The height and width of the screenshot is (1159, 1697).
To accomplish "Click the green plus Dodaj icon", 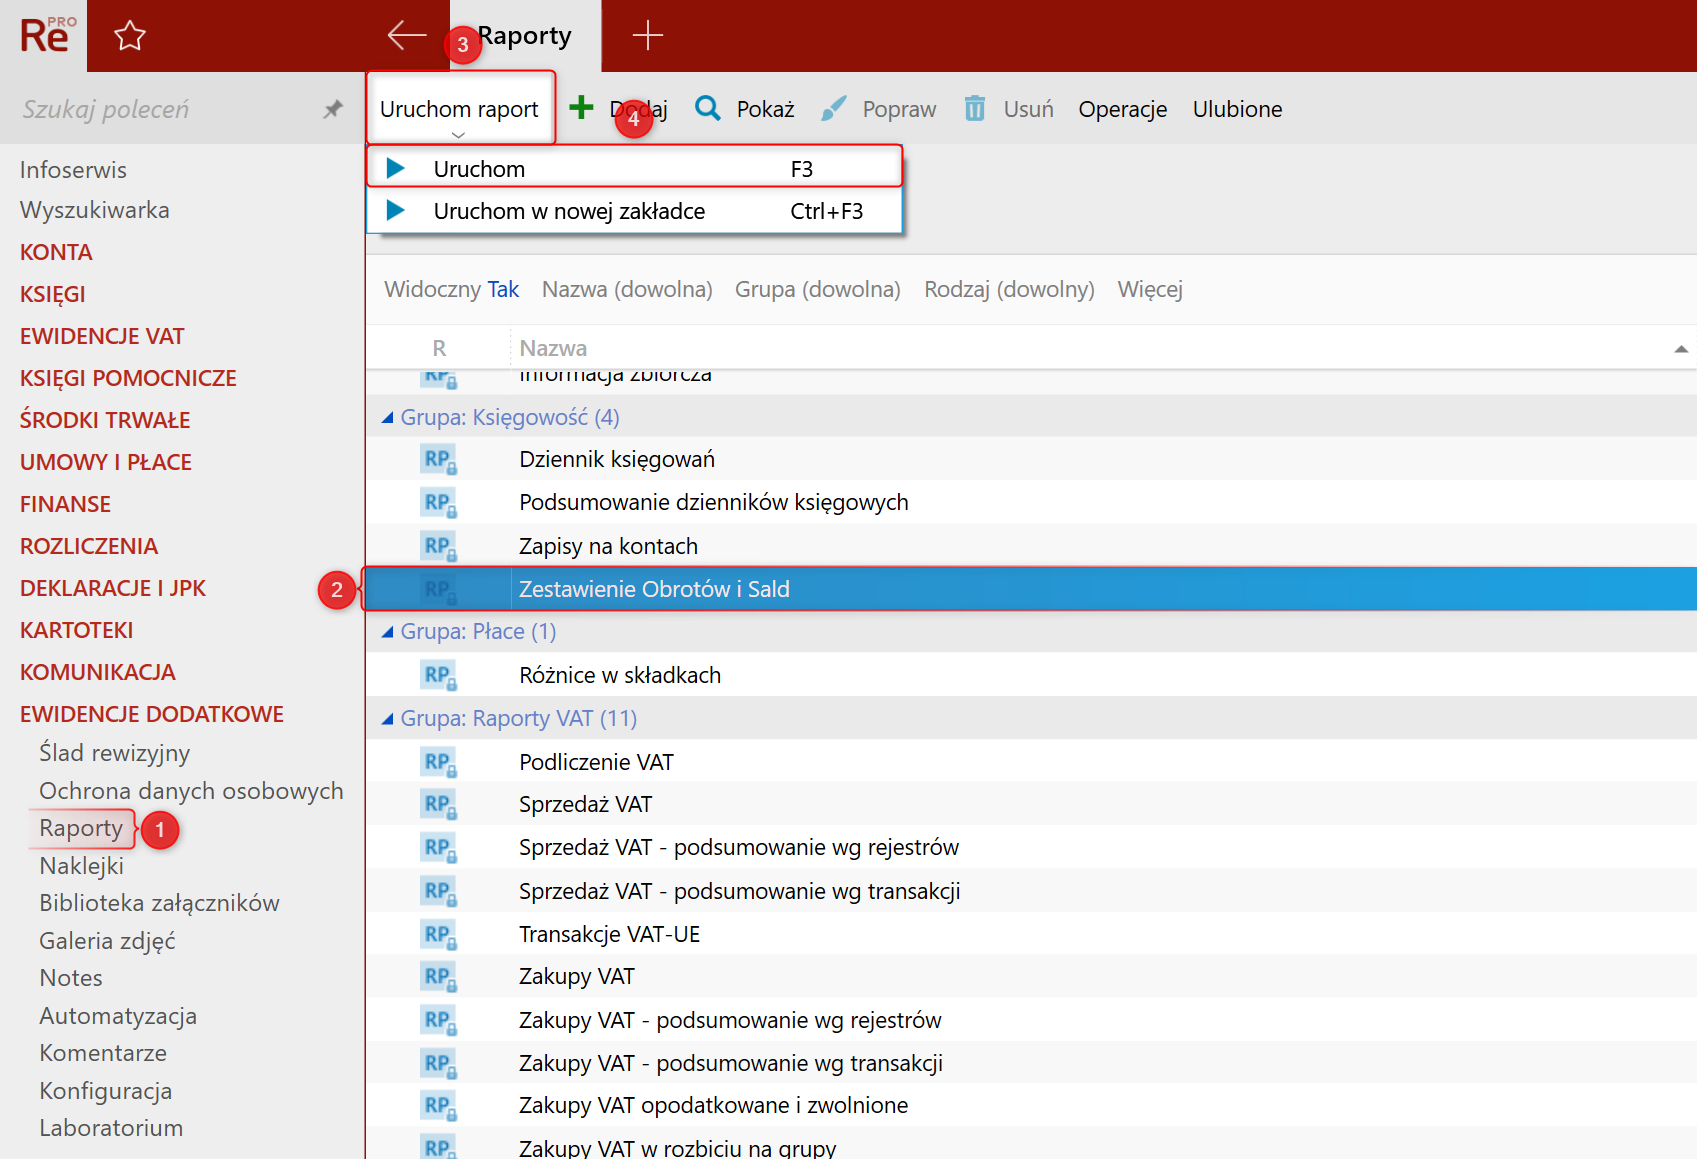I will tap(581, 108).
